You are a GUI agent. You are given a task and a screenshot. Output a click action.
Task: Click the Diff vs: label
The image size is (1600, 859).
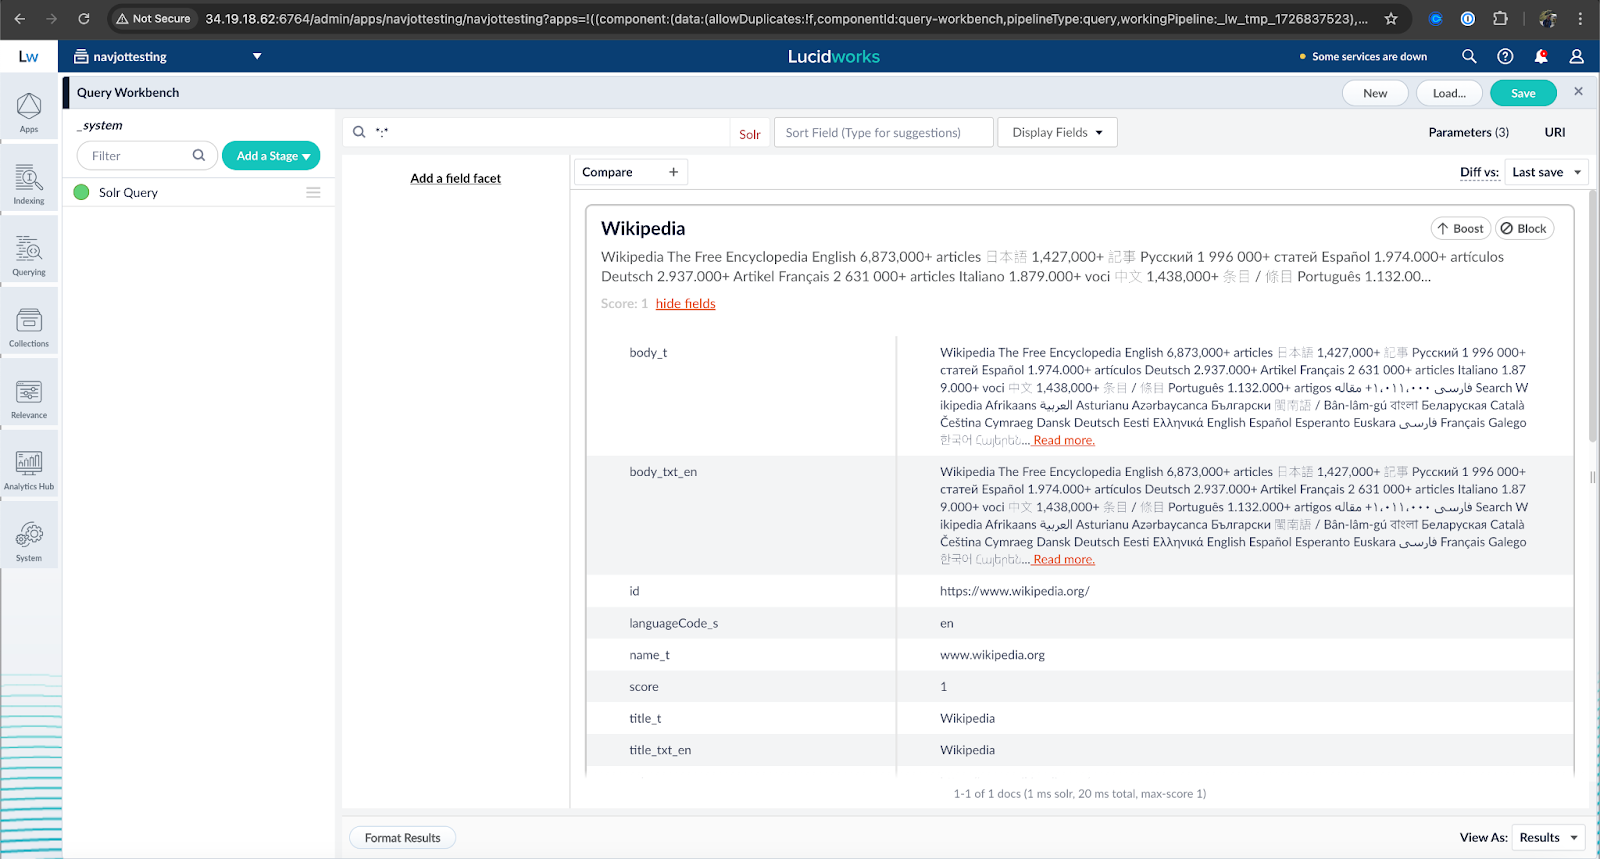(x=1479, y=172)
